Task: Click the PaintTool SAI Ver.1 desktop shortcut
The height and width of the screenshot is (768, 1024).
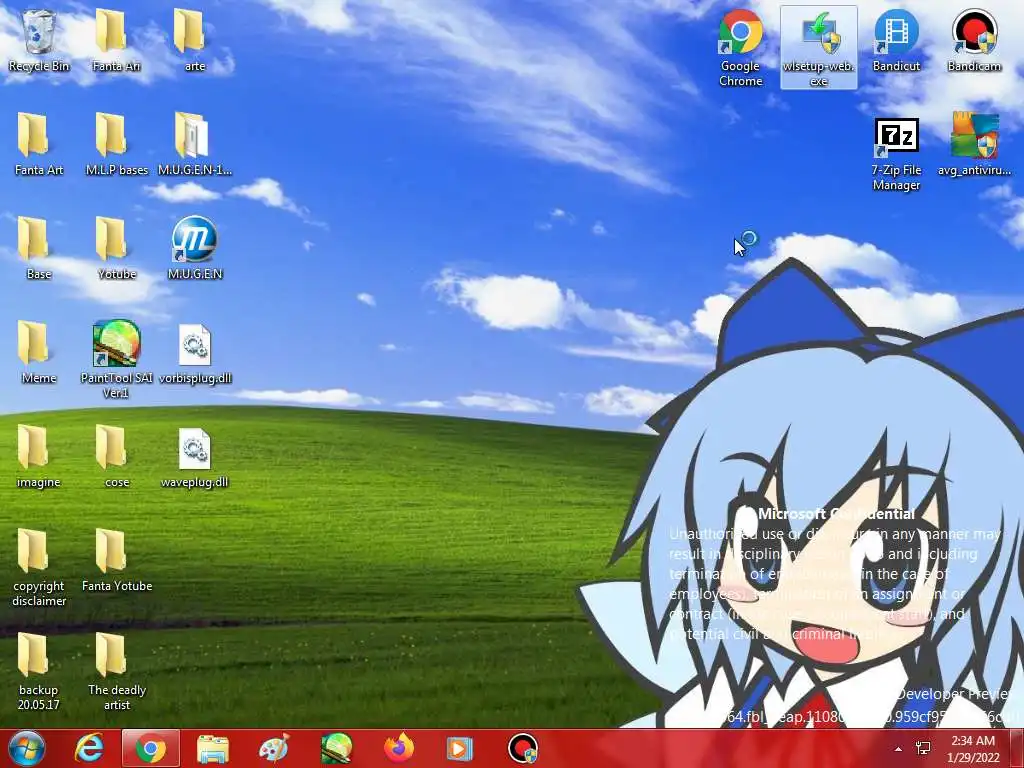Action: pos(116,359)
